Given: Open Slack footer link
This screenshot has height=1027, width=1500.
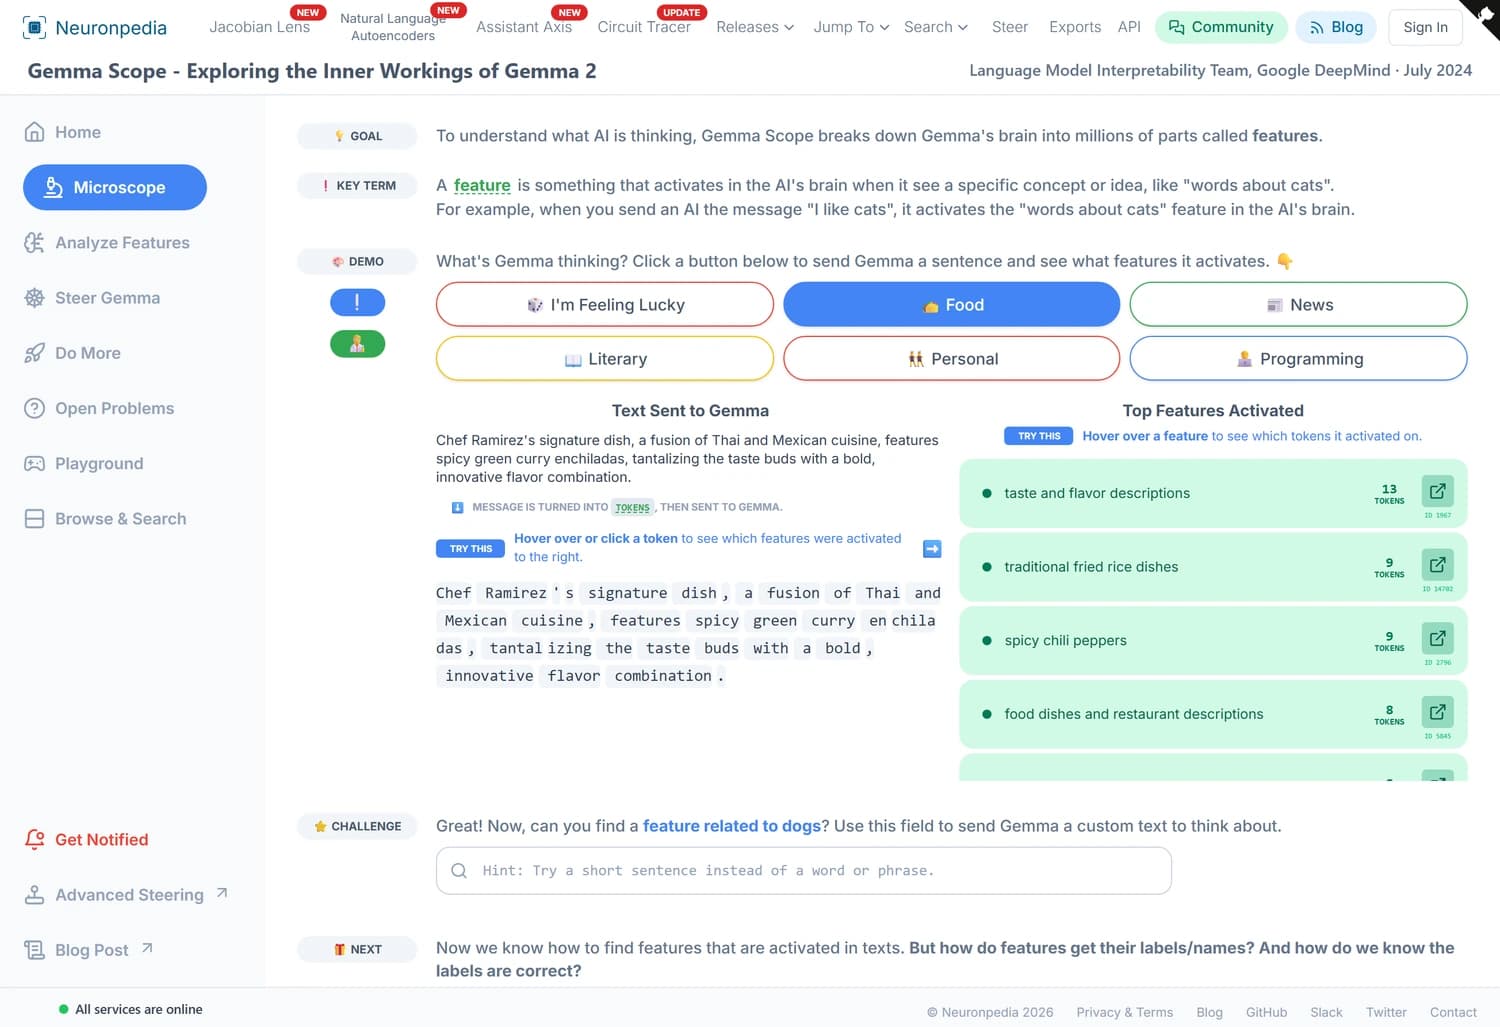Looking at the screenshot, I should [x=1326, y=1012].
